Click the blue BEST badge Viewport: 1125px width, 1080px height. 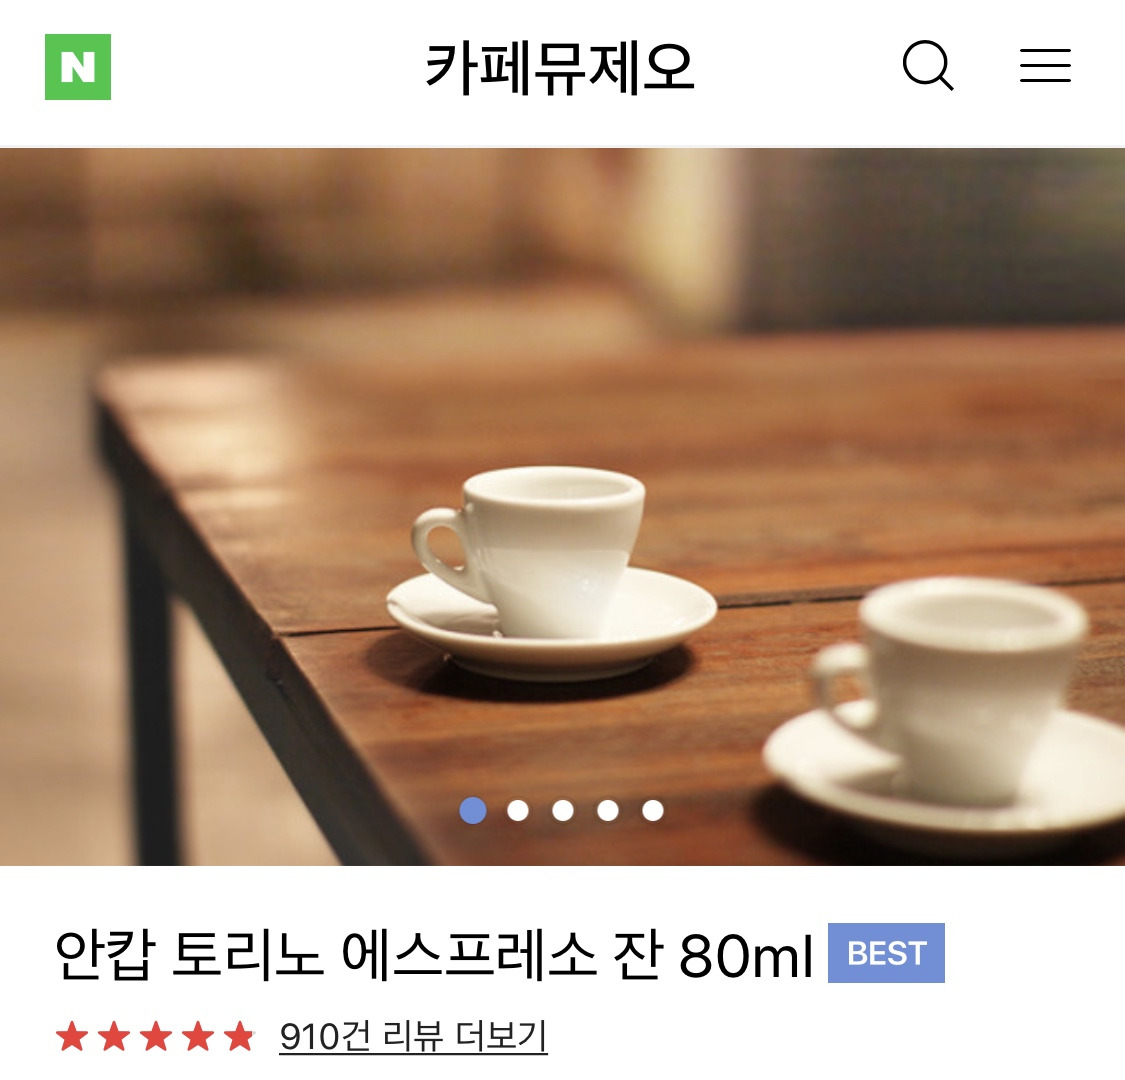click(x=886, y=953)
